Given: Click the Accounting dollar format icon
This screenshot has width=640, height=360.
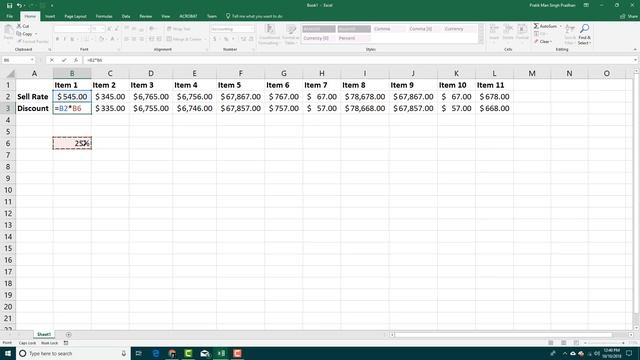Looking at the screenshot, I should click(215, 39).
